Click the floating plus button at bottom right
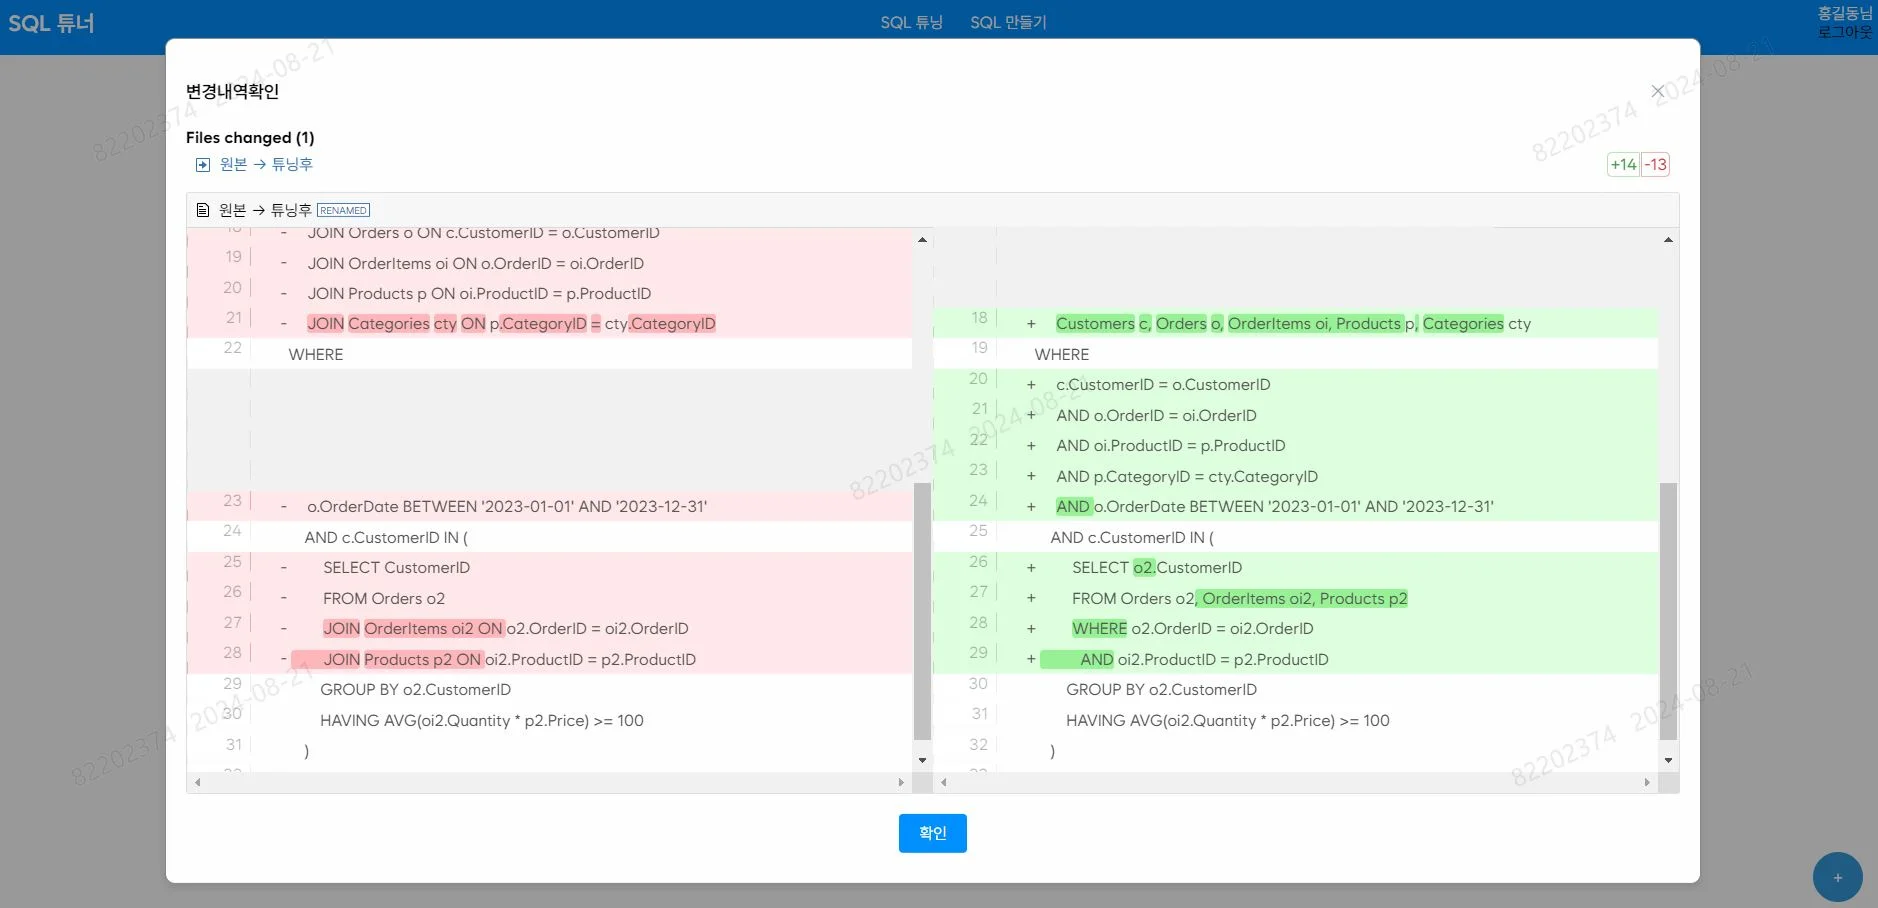The width and height of the screenshot is (1878, 908). click(1837, 877)
